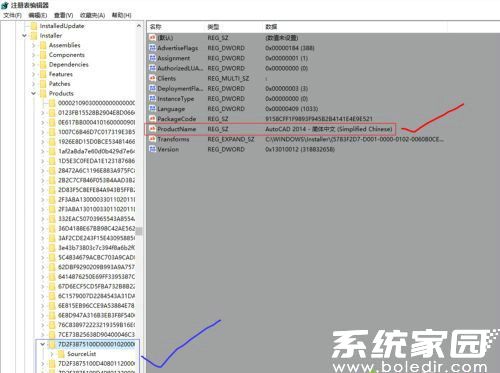Screen dimensions: 500x373
Task: Click the Language DWORD value icon
Action: 152,109
